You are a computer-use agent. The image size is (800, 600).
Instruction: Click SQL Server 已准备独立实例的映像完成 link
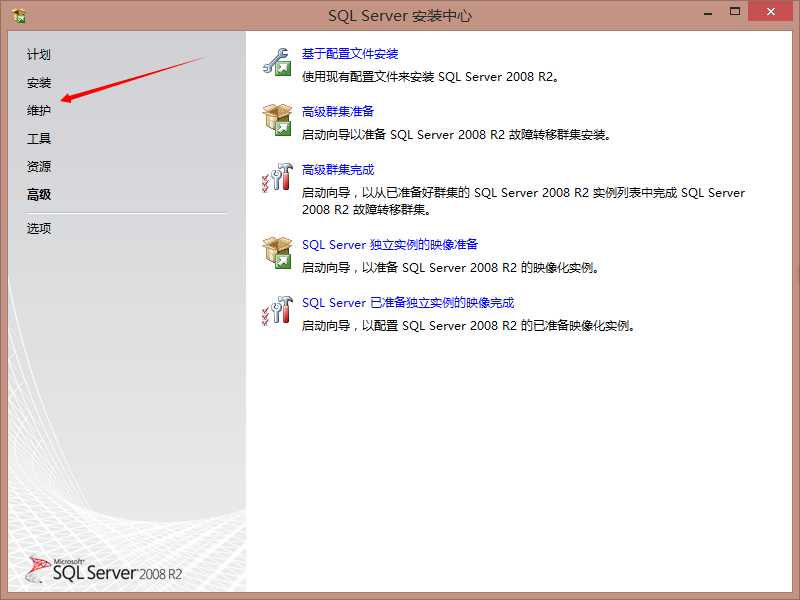tap(408, 303)
